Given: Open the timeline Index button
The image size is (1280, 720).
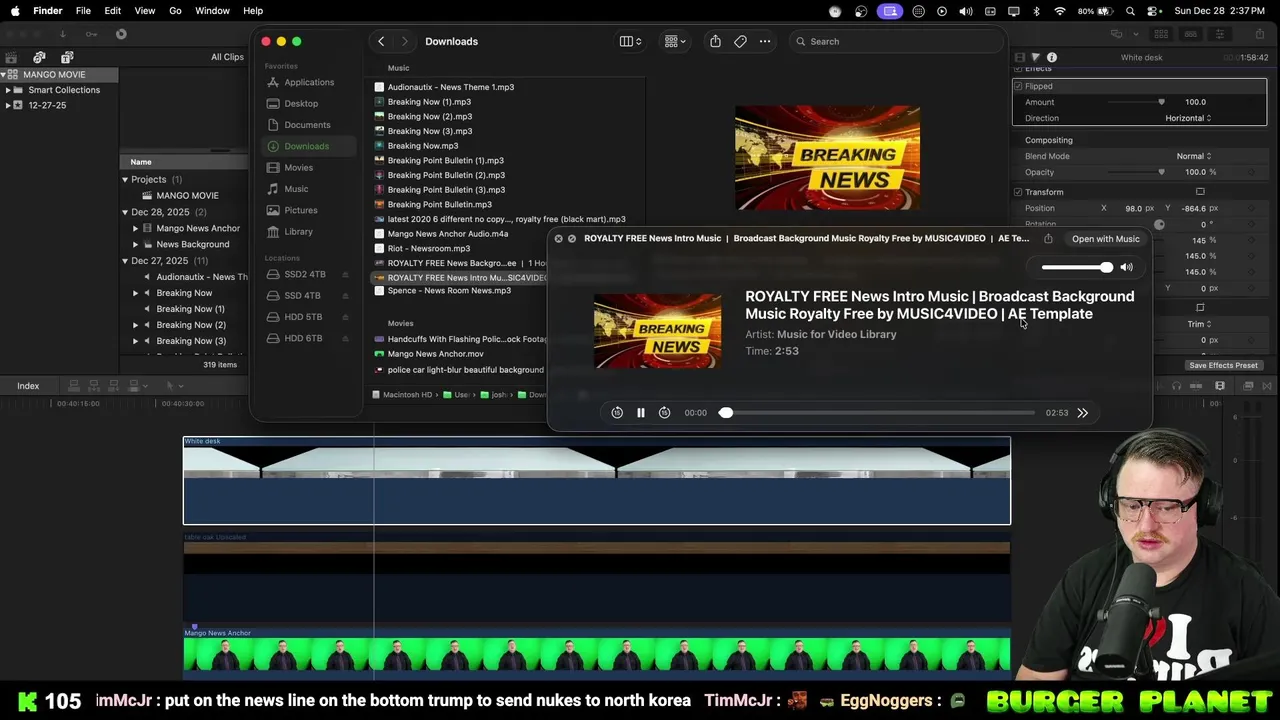Looking at the screenshot, I should point(28,386).
